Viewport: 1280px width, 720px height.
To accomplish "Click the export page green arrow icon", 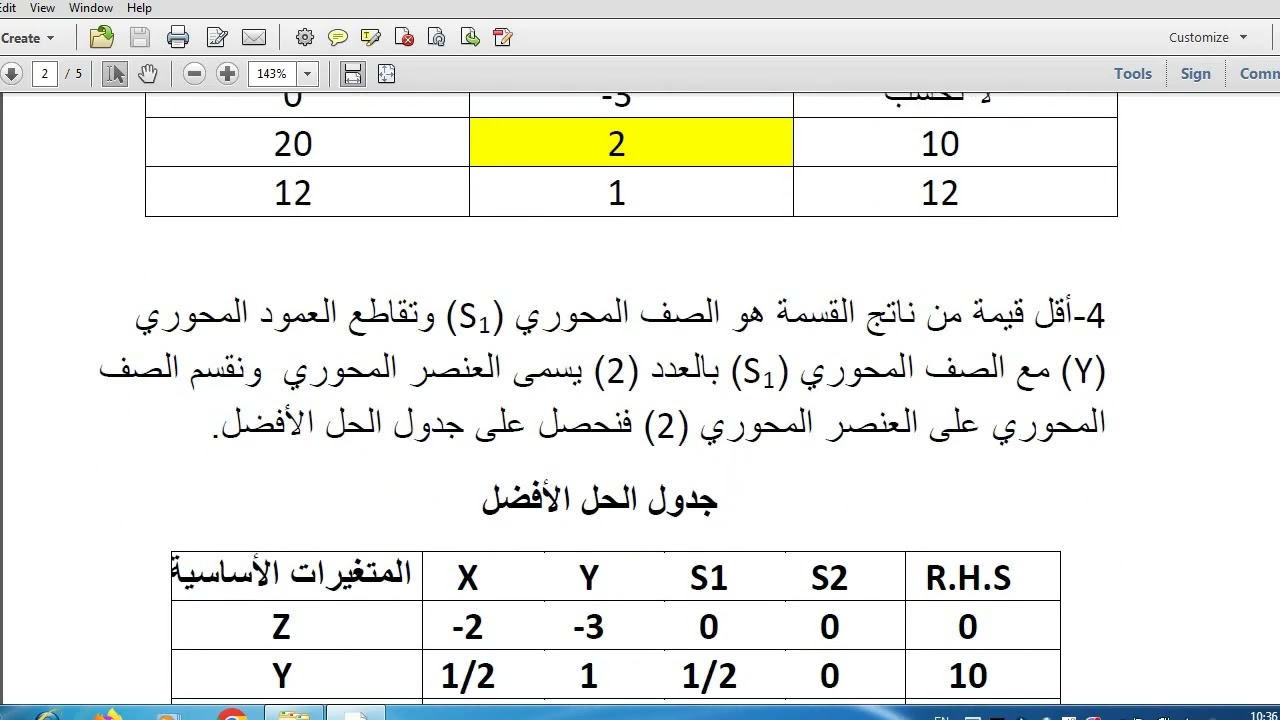I will tap(470, 38).
